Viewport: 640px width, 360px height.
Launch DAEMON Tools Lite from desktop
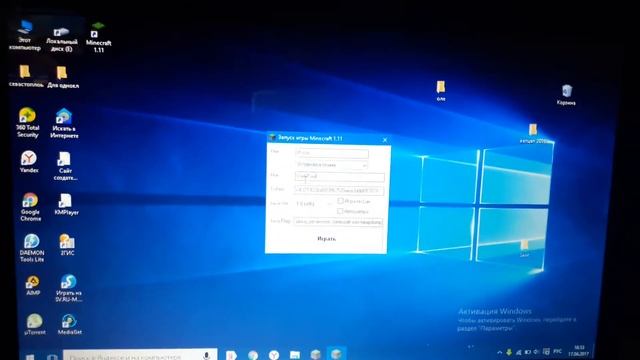pos(31,247)
